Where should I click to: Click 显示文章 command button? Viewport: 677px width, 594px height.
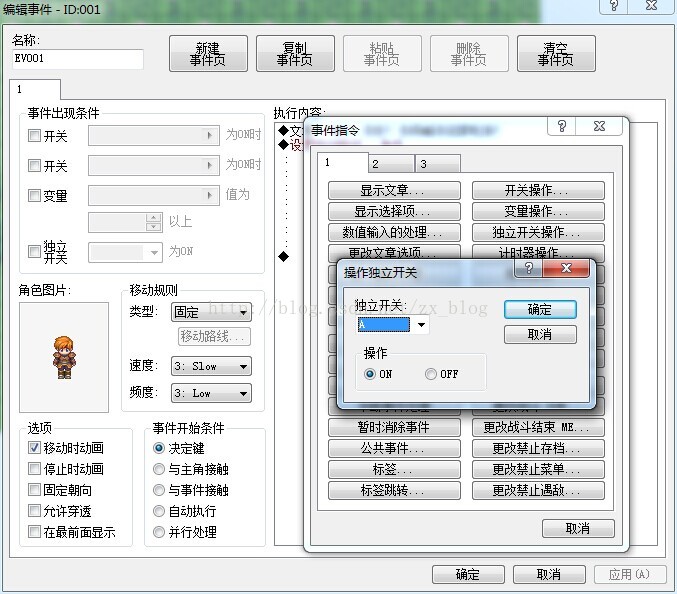tap(394, 190)
